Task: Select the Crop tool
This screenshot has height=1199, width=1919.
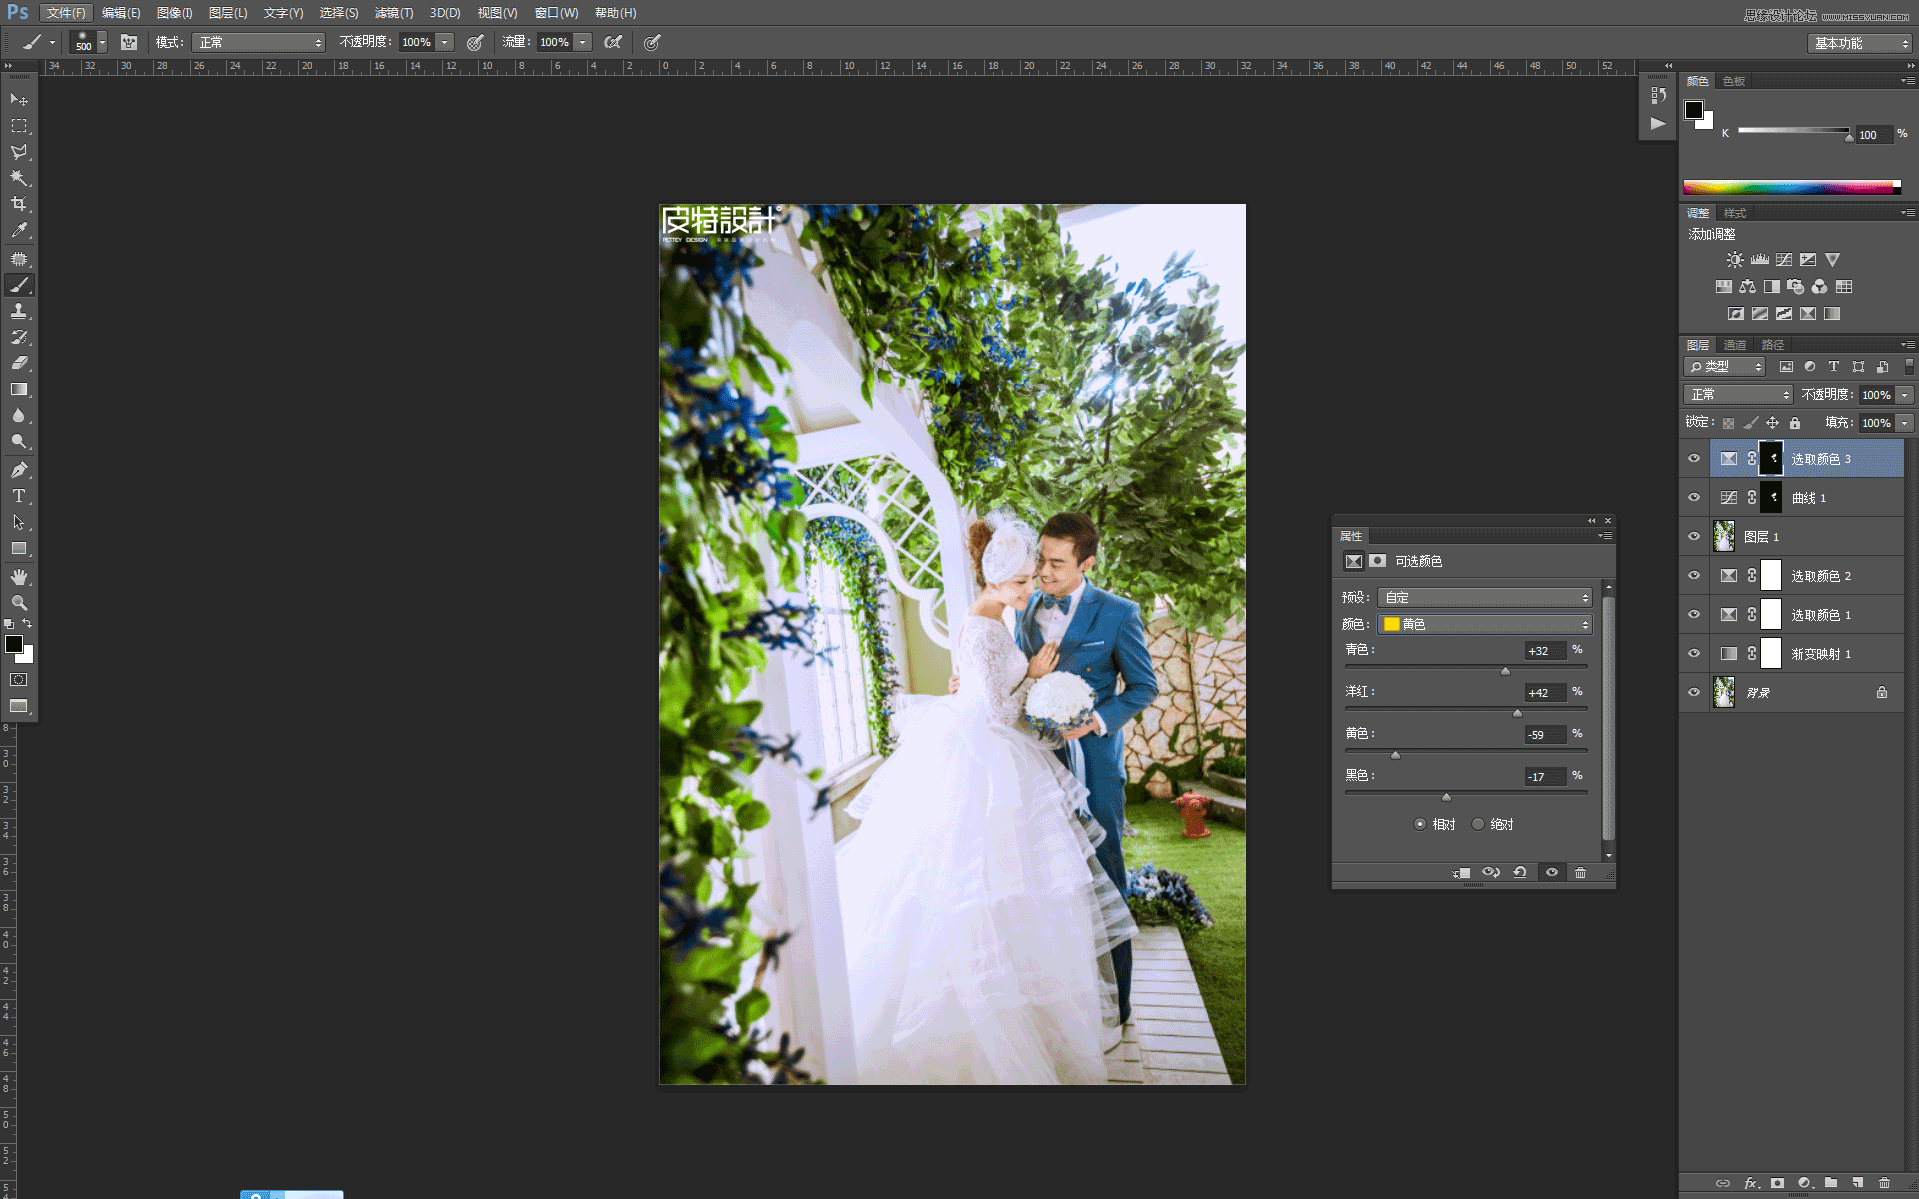Action: pyautogui.click(x=20, y=203)
